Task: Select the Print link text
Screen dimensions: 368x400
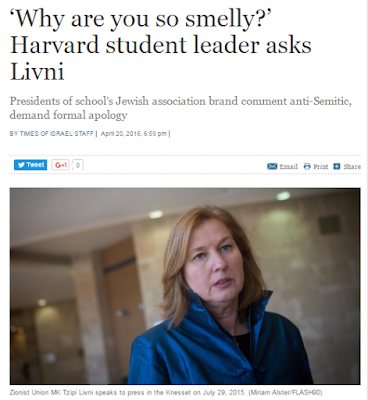Action: [x=321, y=166]
